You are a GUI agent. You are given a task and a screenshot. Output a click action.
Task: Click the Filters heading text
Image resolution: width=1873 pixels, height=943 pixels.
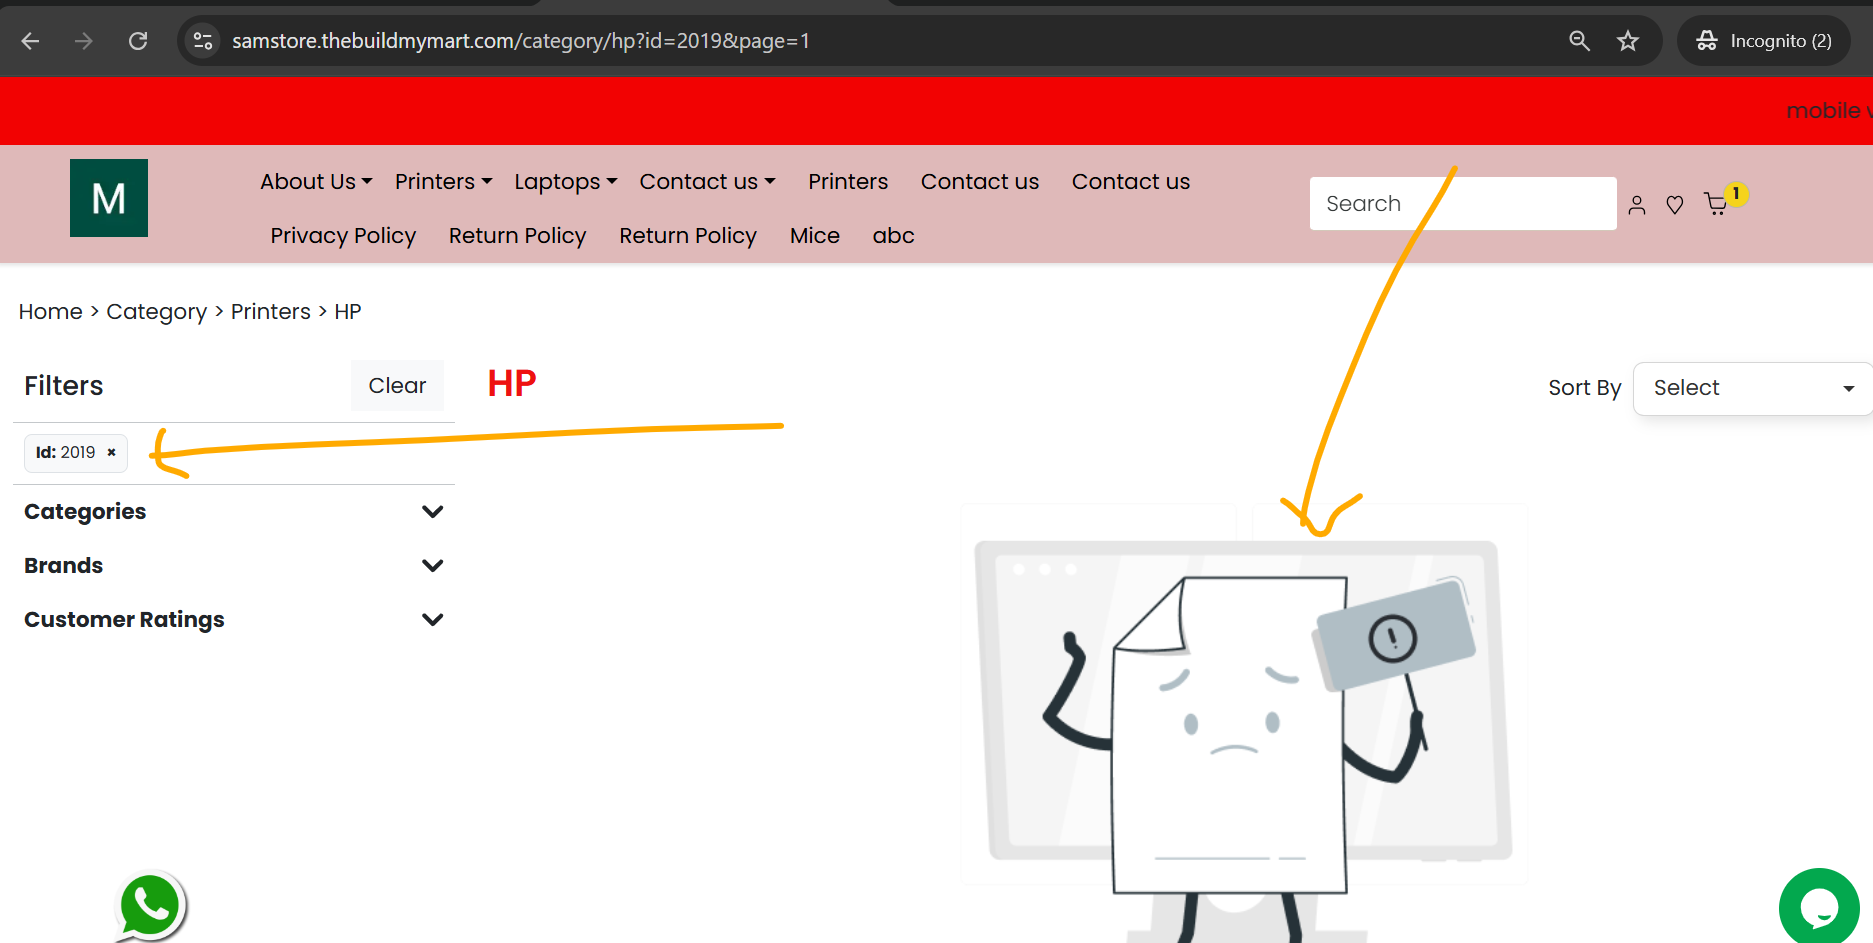(x=64, y=386)
